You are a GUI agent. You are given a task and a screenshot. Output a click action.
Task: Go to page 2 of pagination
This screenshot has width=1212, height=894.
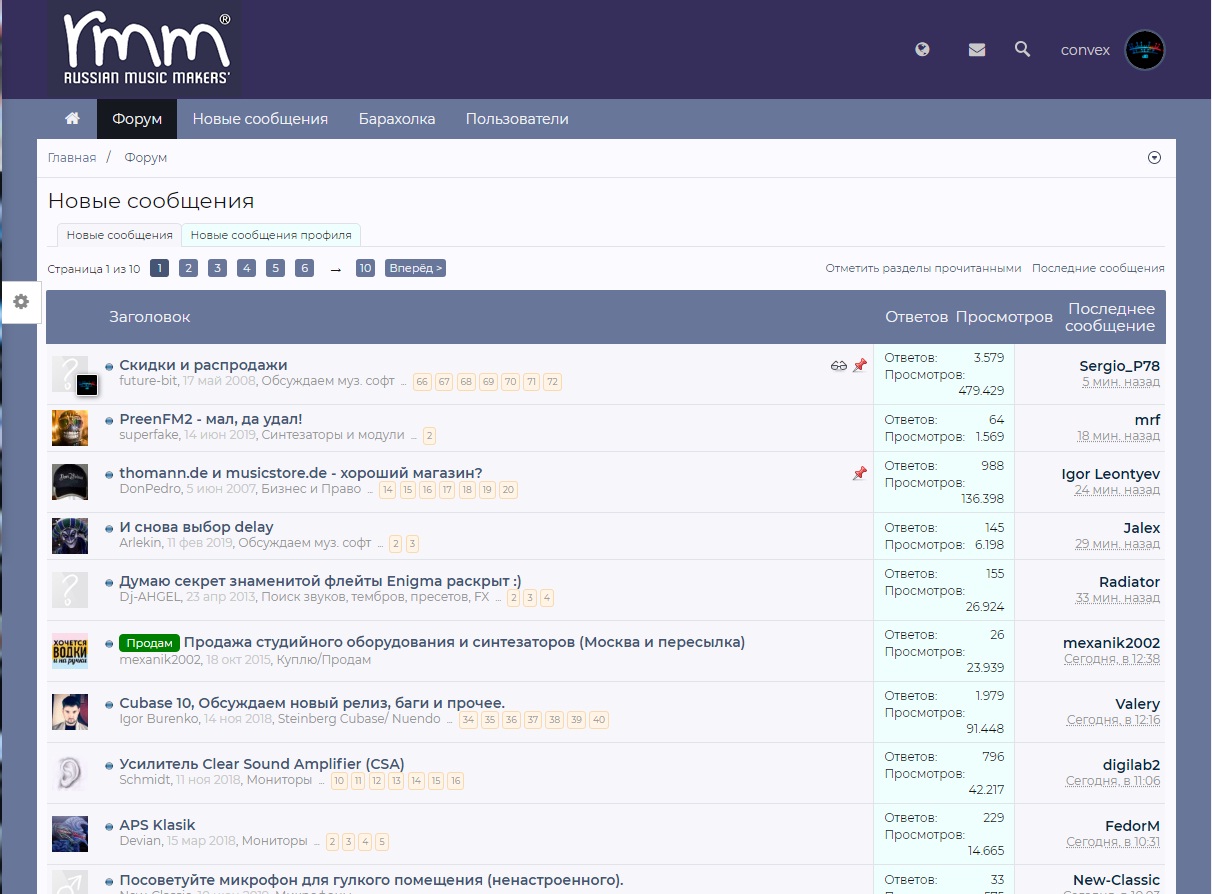[188, 268]
